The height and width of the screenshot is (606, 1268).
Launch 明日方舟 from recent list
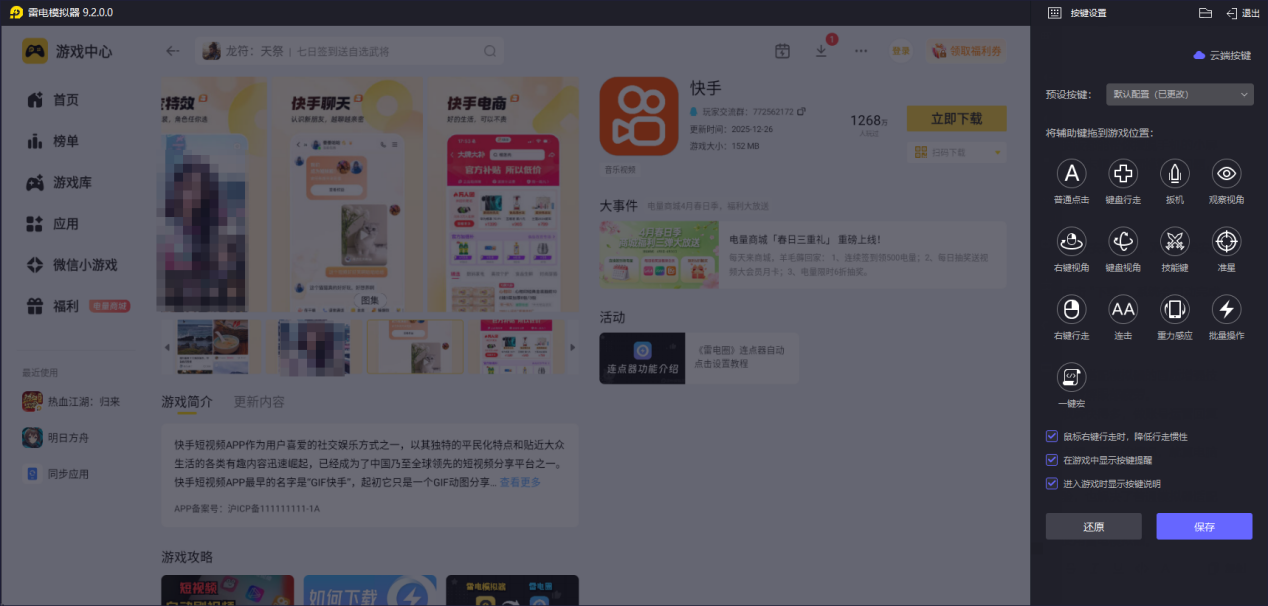[58, 437]
